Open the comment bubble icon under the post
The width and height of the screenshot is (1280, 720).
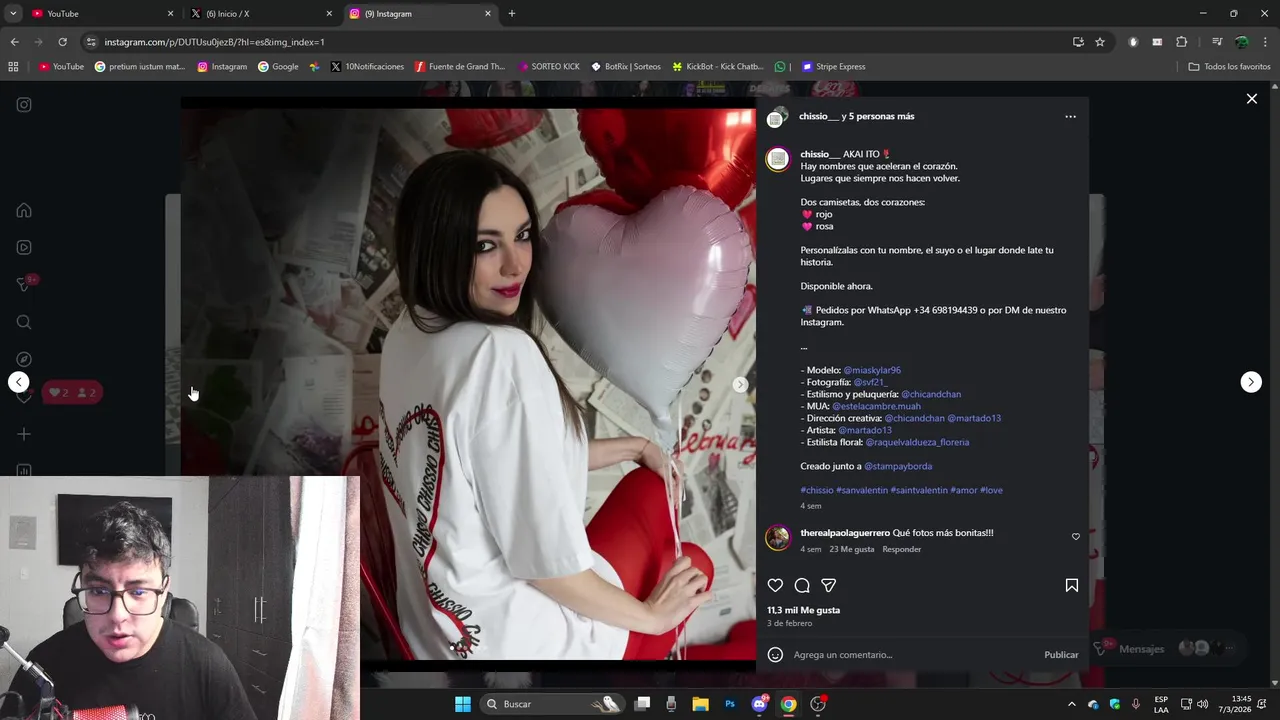(x=802, y=585)
